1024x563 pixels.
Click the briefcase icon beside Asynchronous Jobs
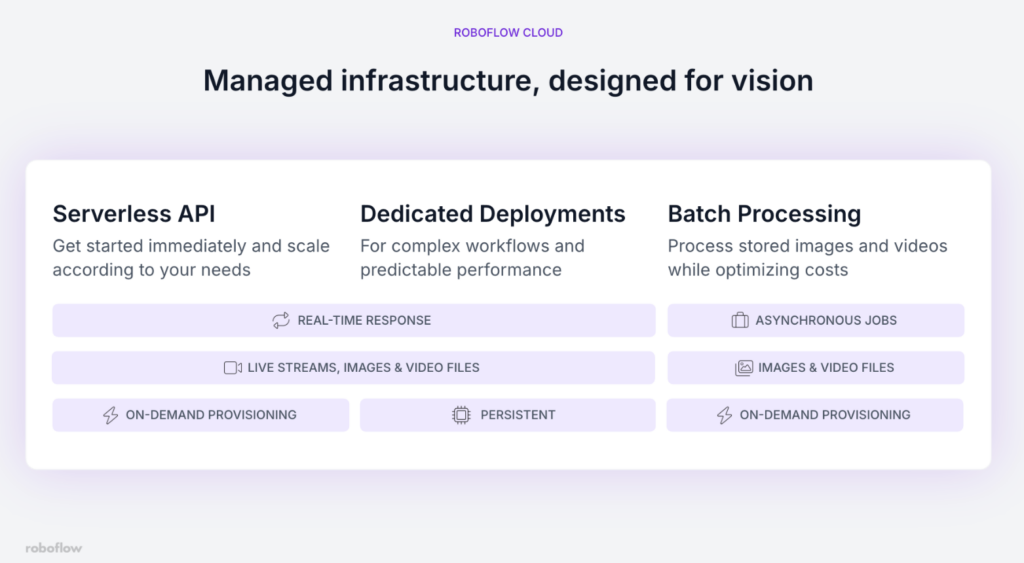point(740,320)
